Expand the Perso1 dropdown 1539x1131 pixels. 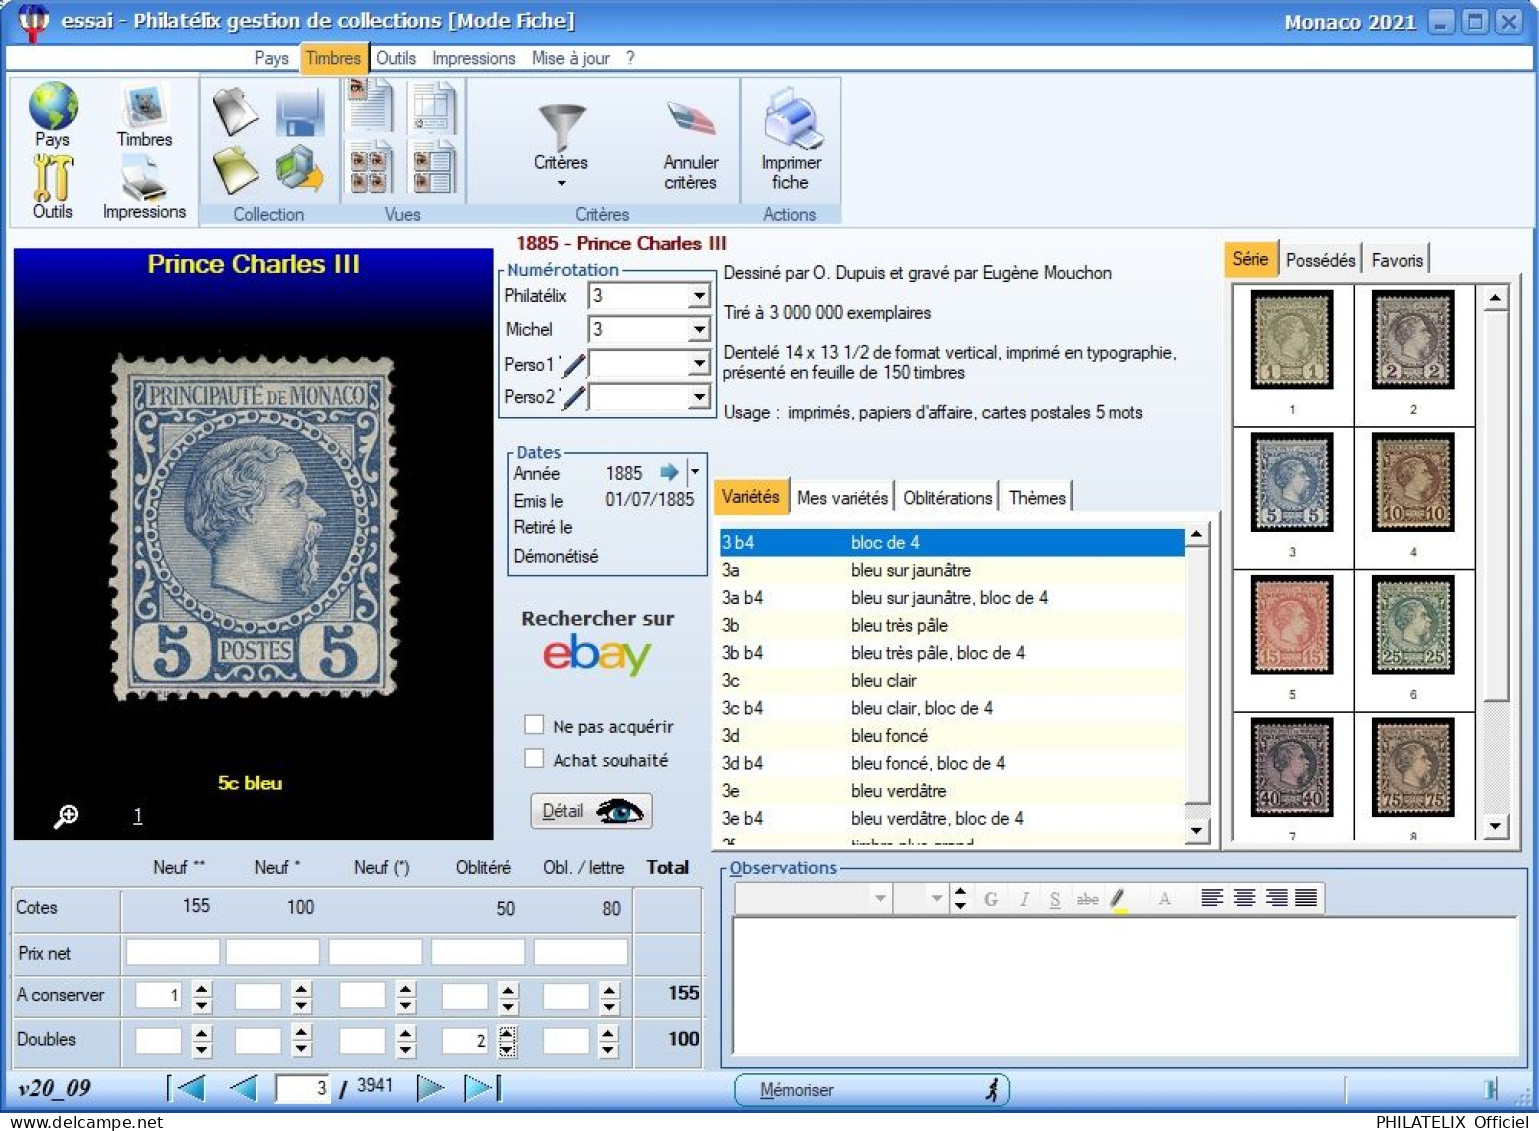[699, 364]
